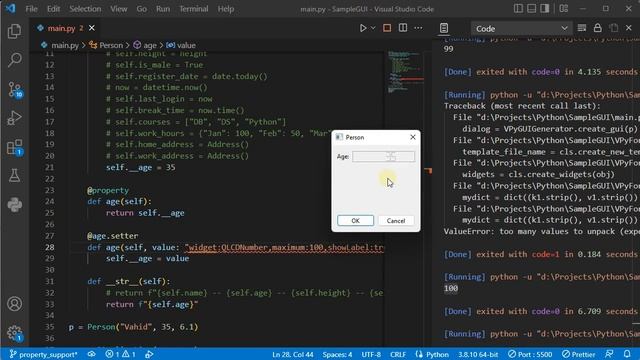The image size is (640, 360).
Task: Open Run and Debug view
Action: 14,118
